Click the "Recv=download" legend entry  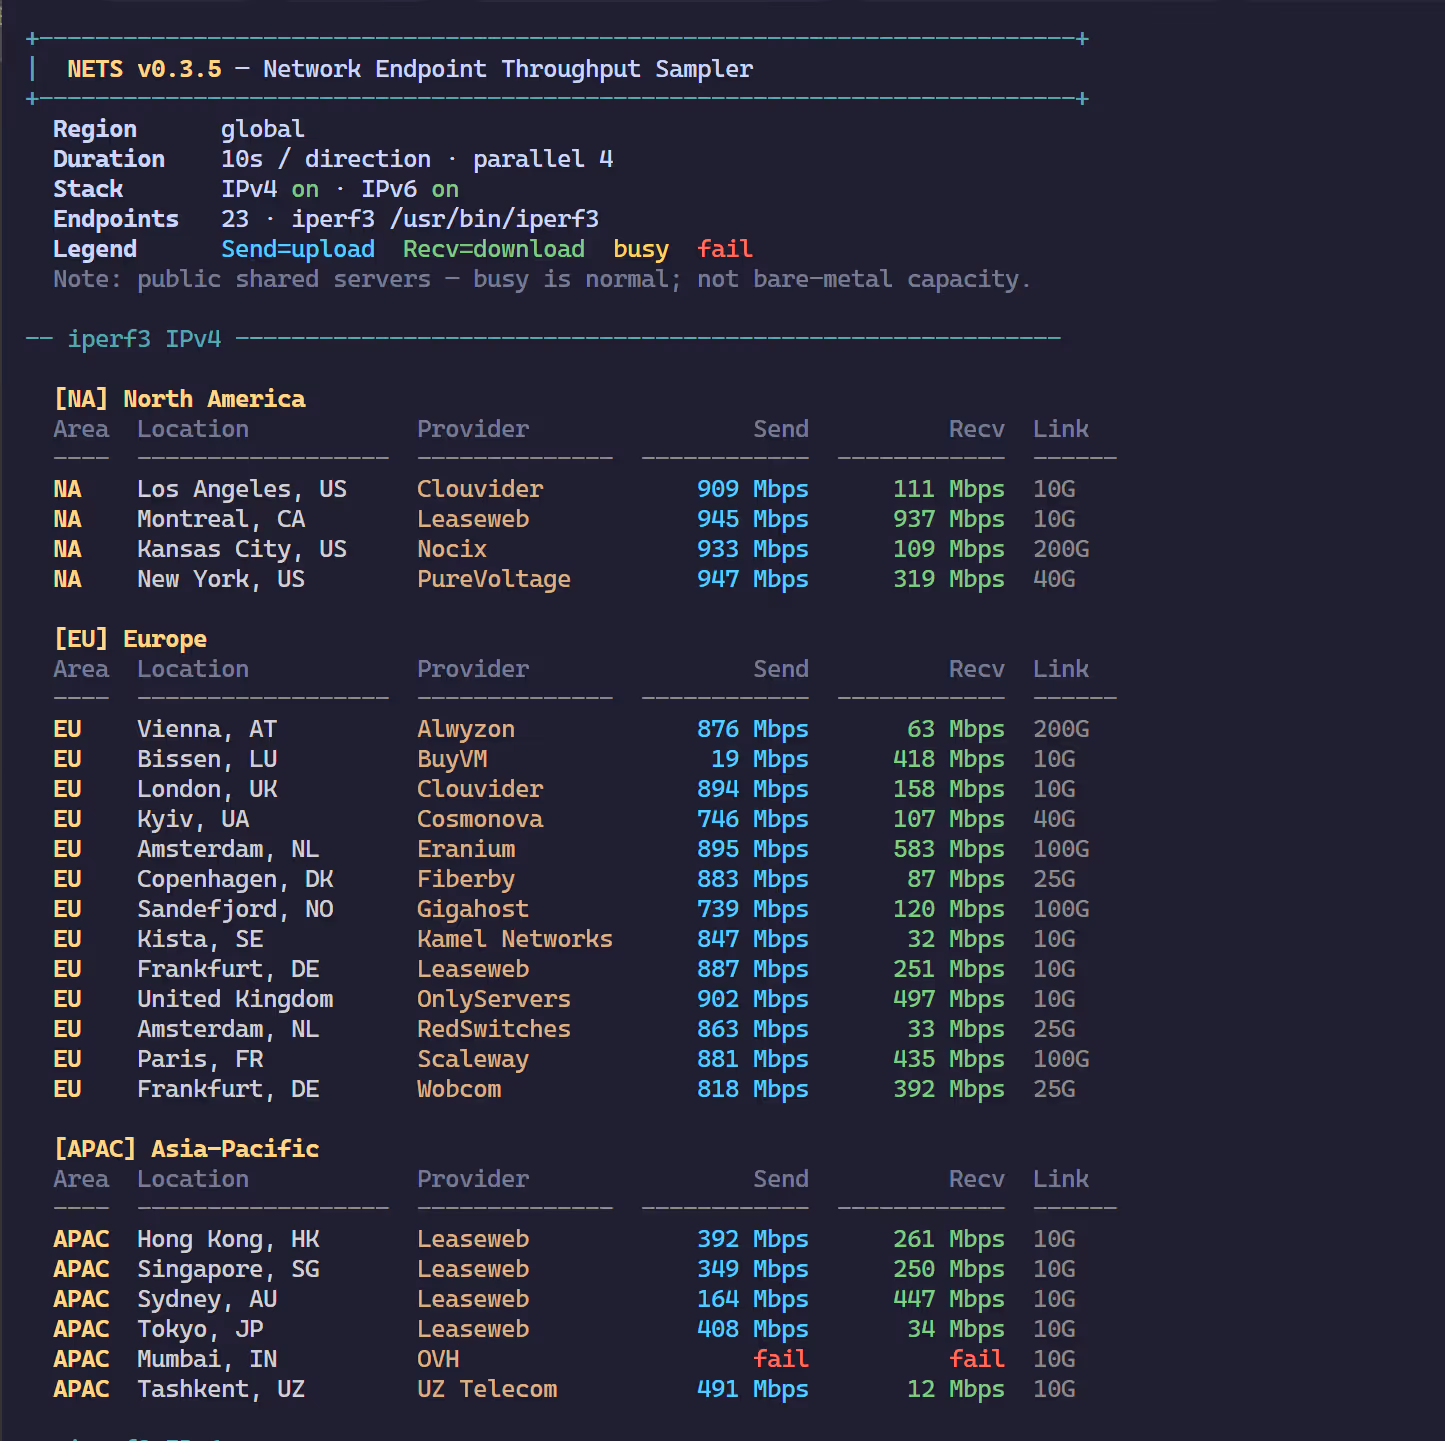[494, 249]
